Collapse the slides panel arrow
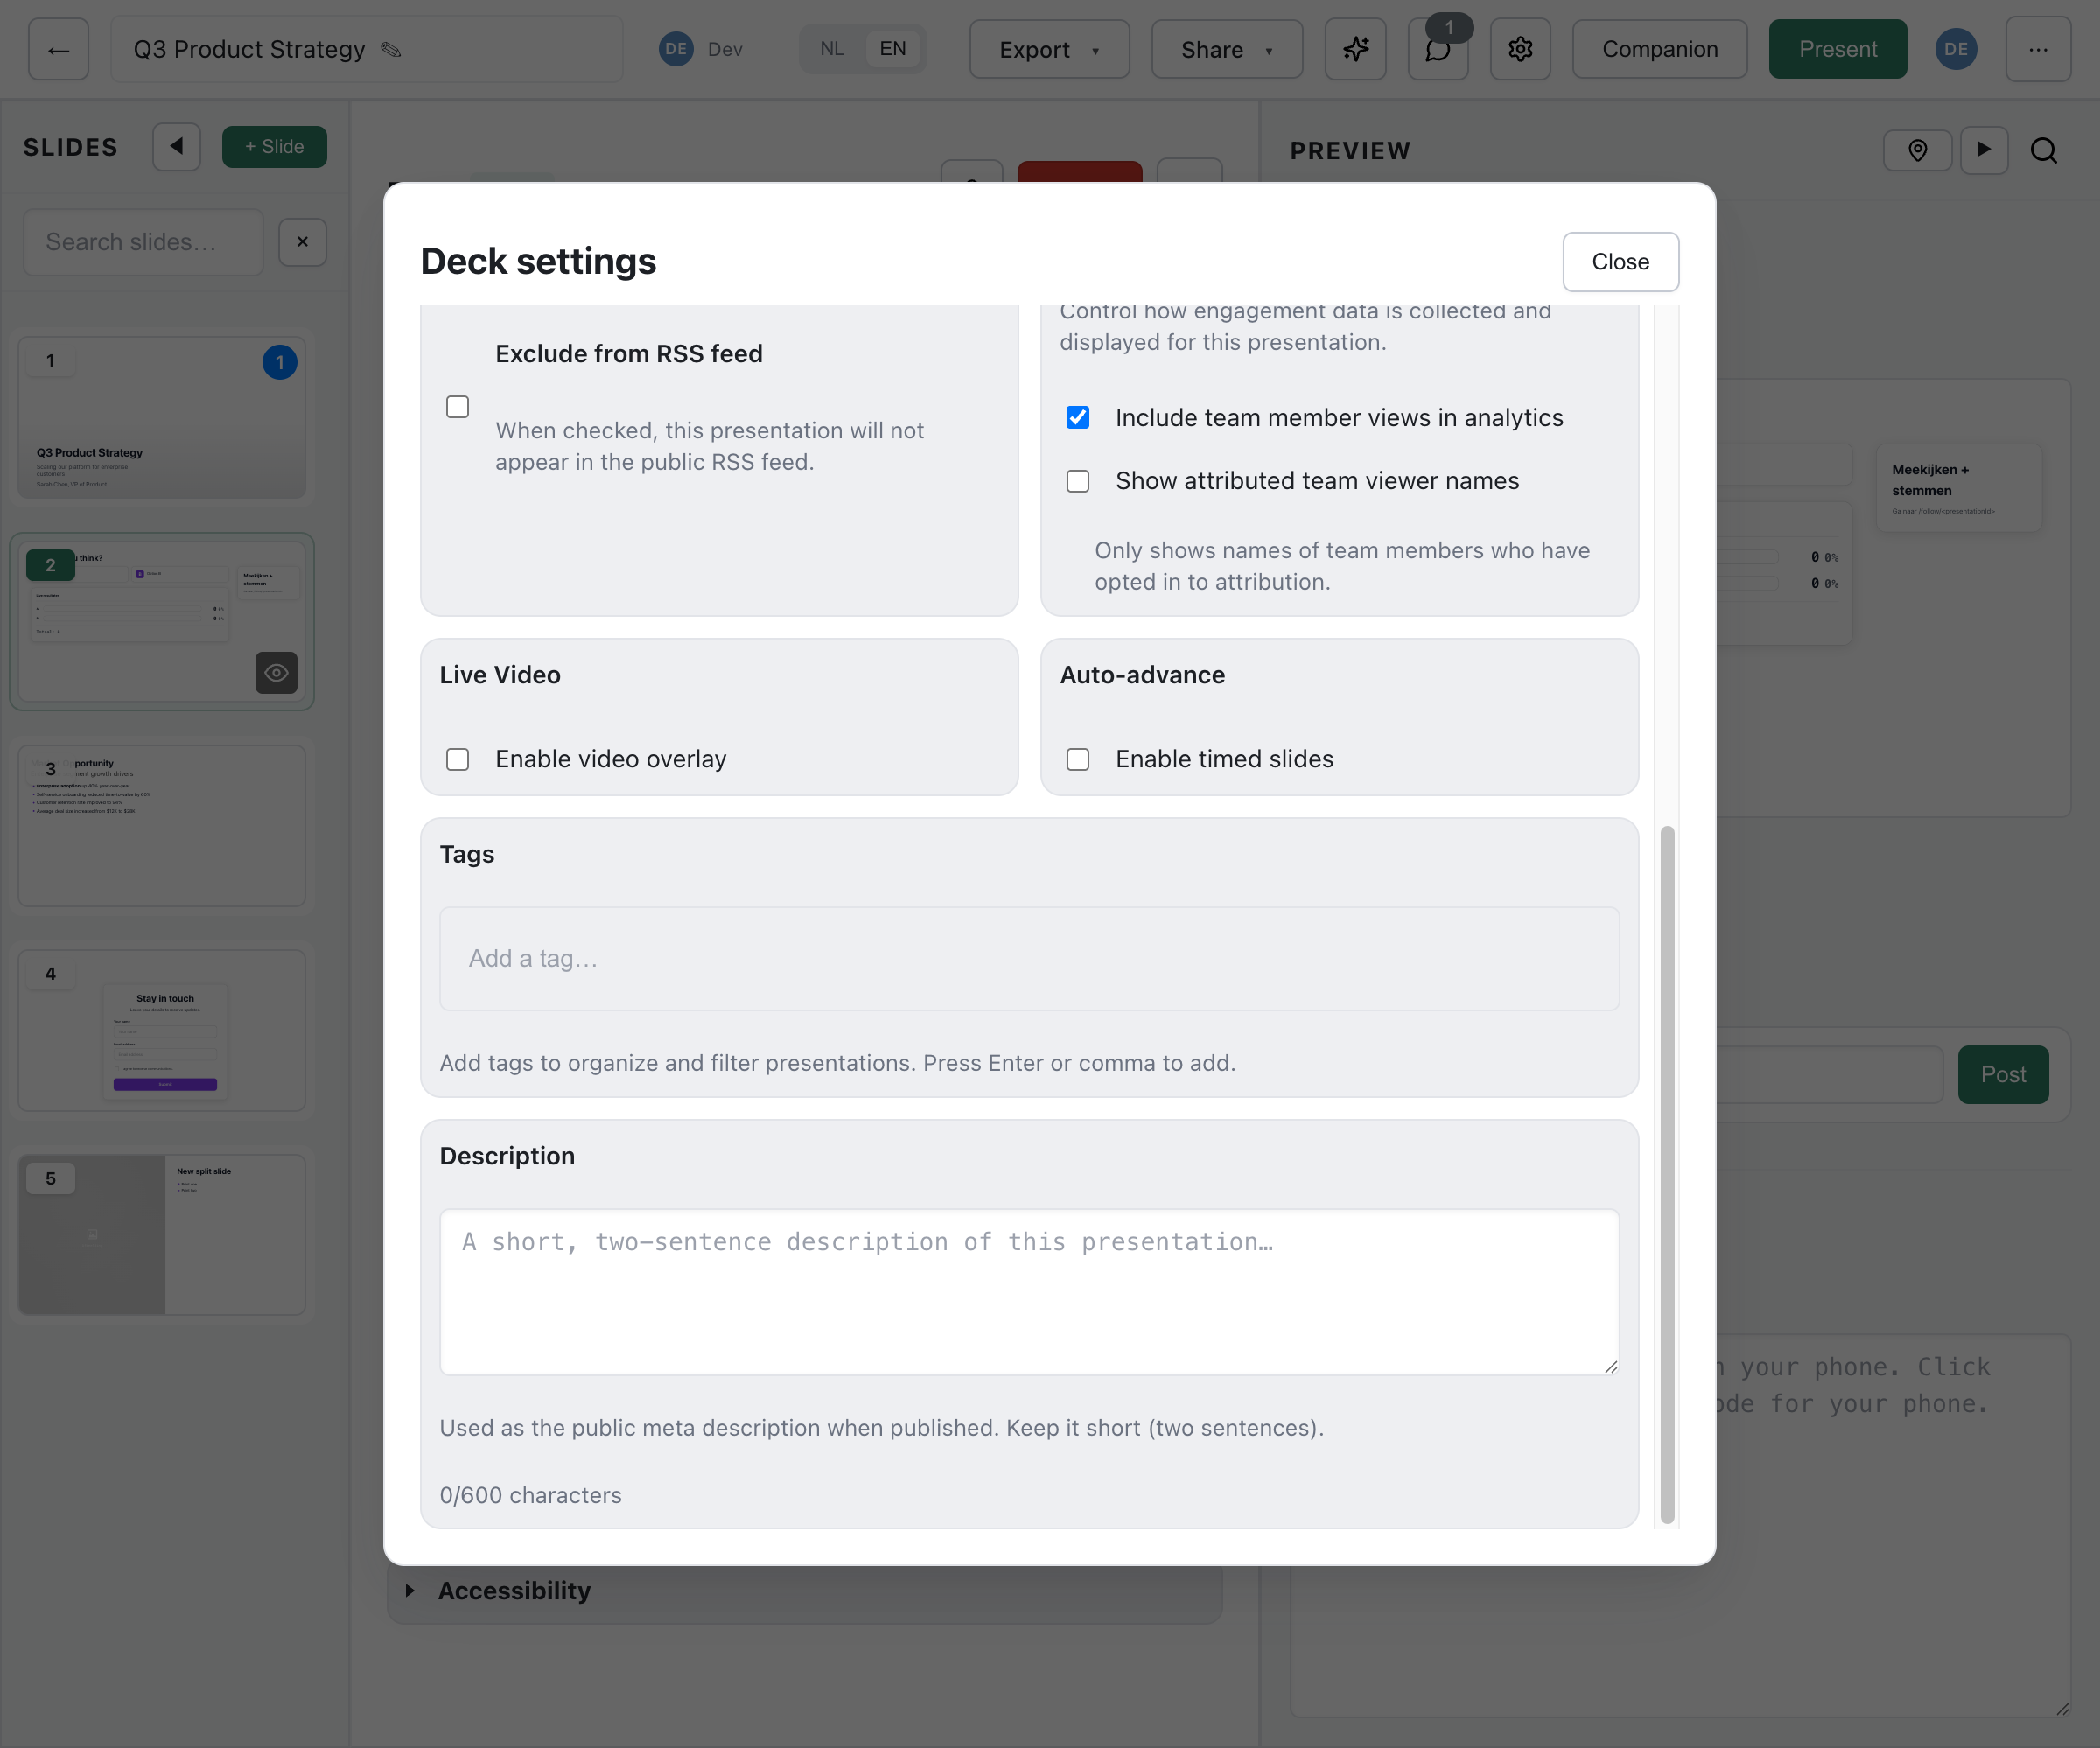Screen dimensions: 2100x1748 click(x=177, y=147)
